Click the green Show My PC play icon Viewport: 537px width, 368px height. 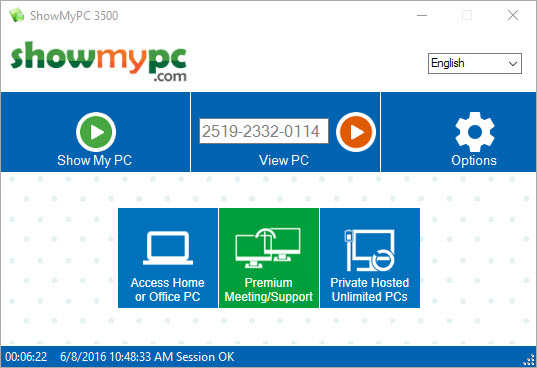96,132
